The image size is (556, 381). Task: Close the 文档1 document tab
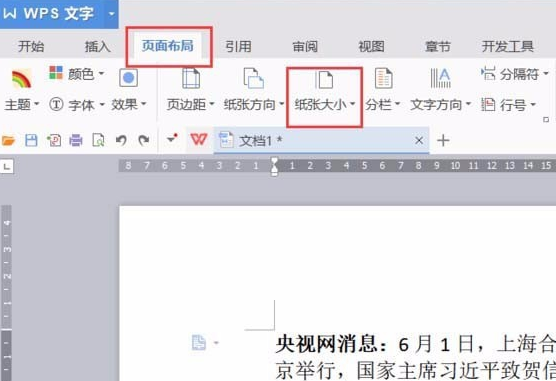[x=419, y=141]
